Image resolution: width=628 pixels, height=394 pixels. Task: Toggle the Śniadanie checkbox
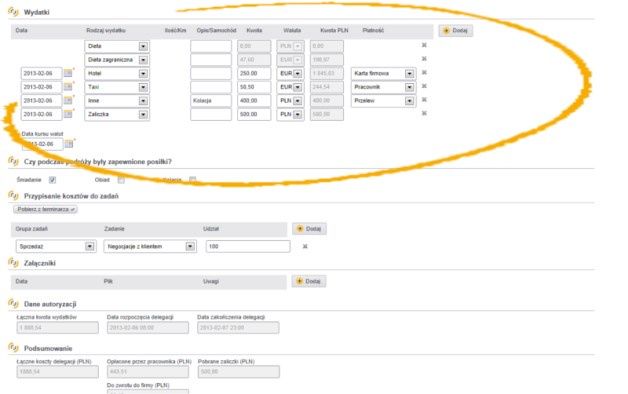pos(52,180)
